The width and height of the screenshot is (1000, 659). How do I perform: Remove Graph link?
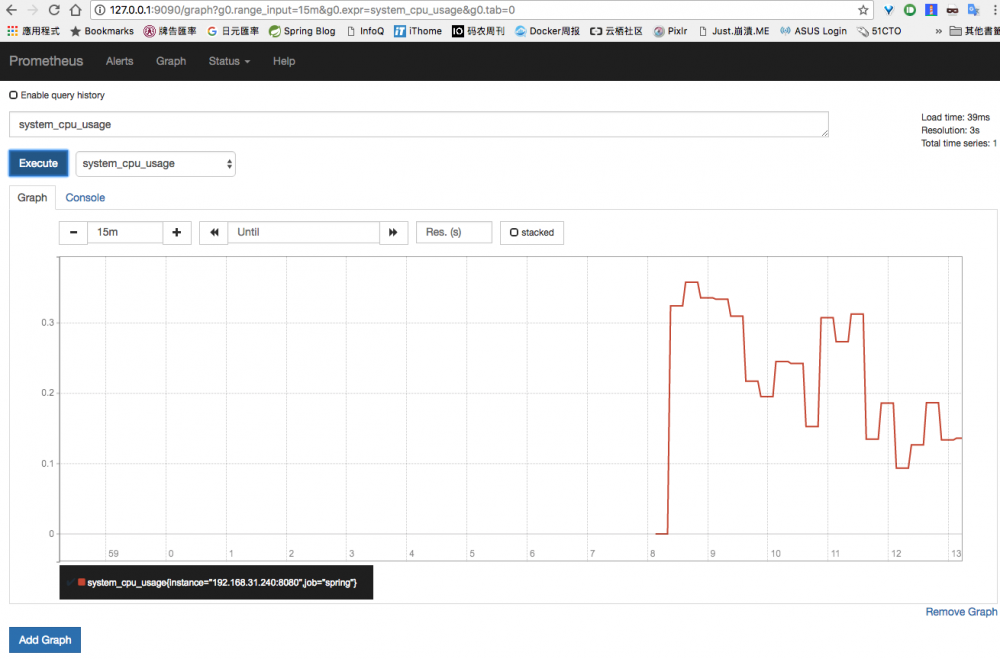point(961,612)
